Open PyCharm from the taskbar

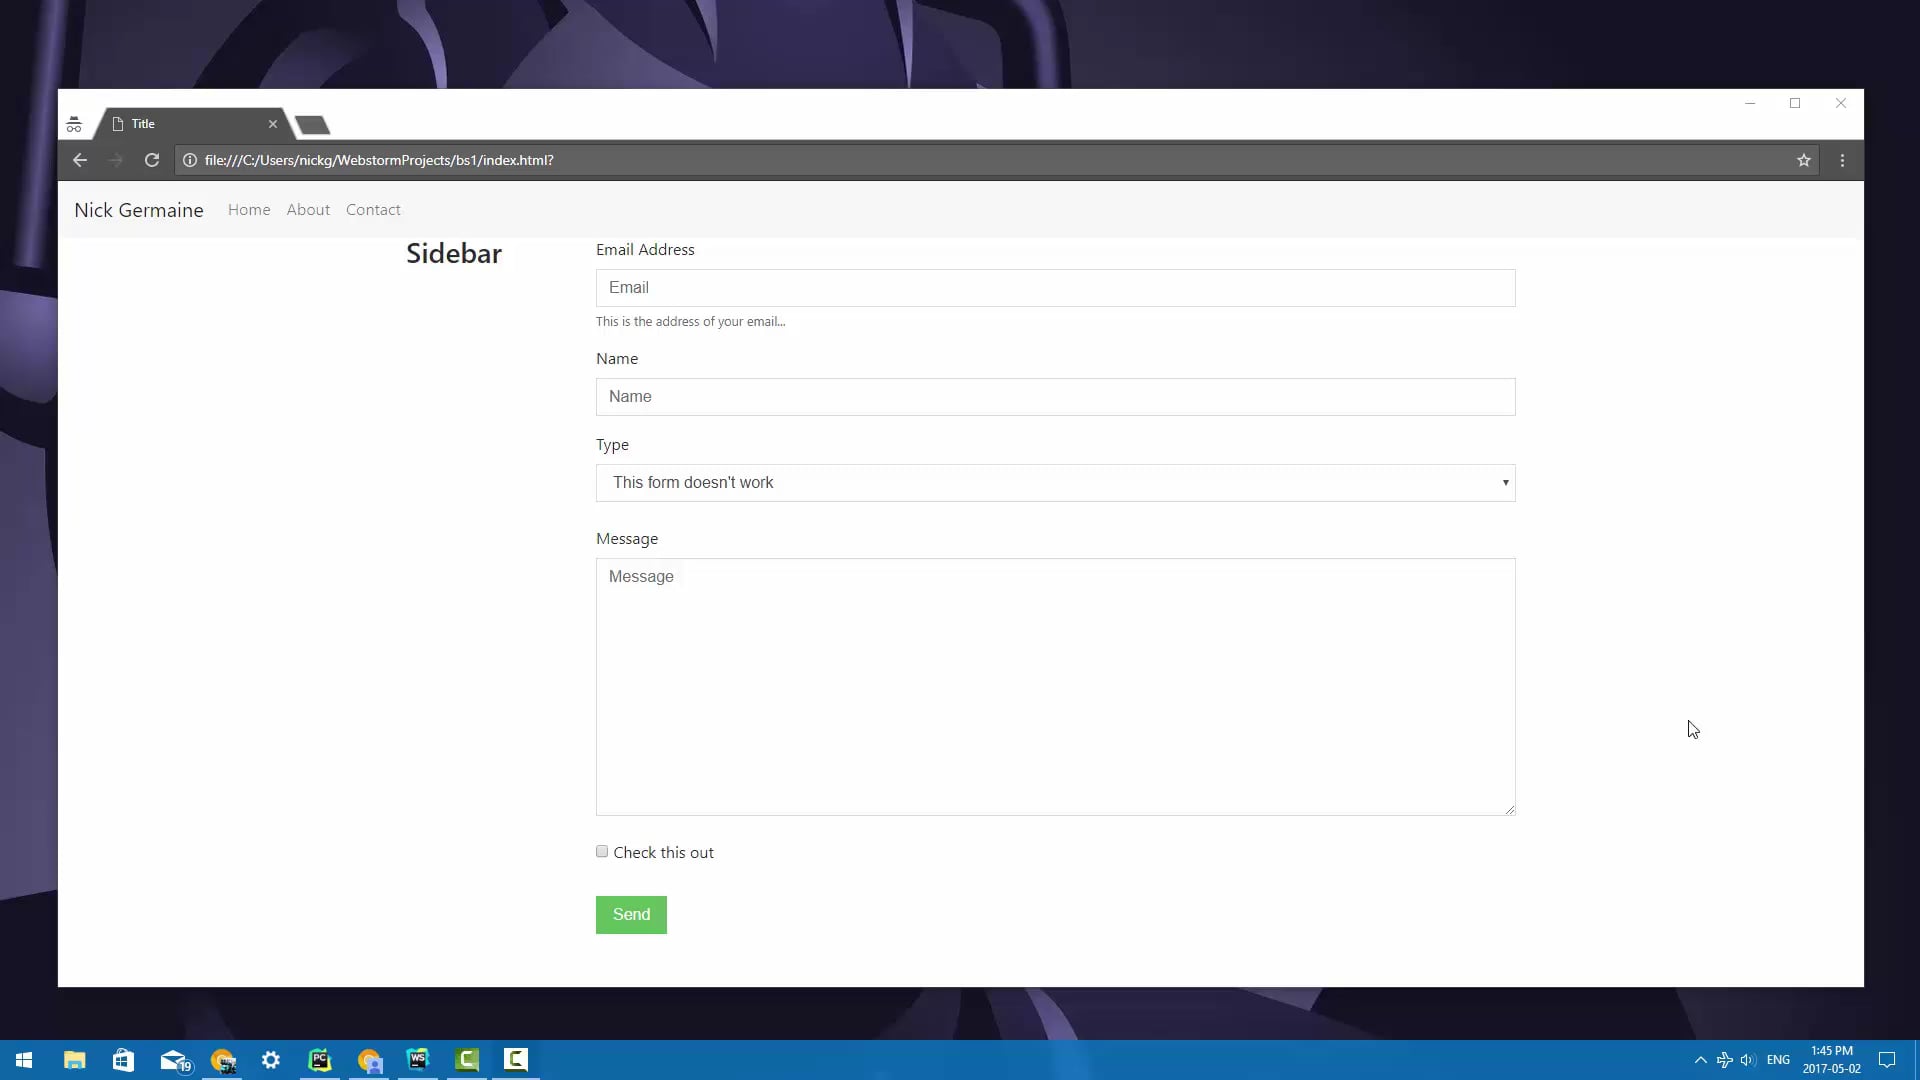[320, 1059]
